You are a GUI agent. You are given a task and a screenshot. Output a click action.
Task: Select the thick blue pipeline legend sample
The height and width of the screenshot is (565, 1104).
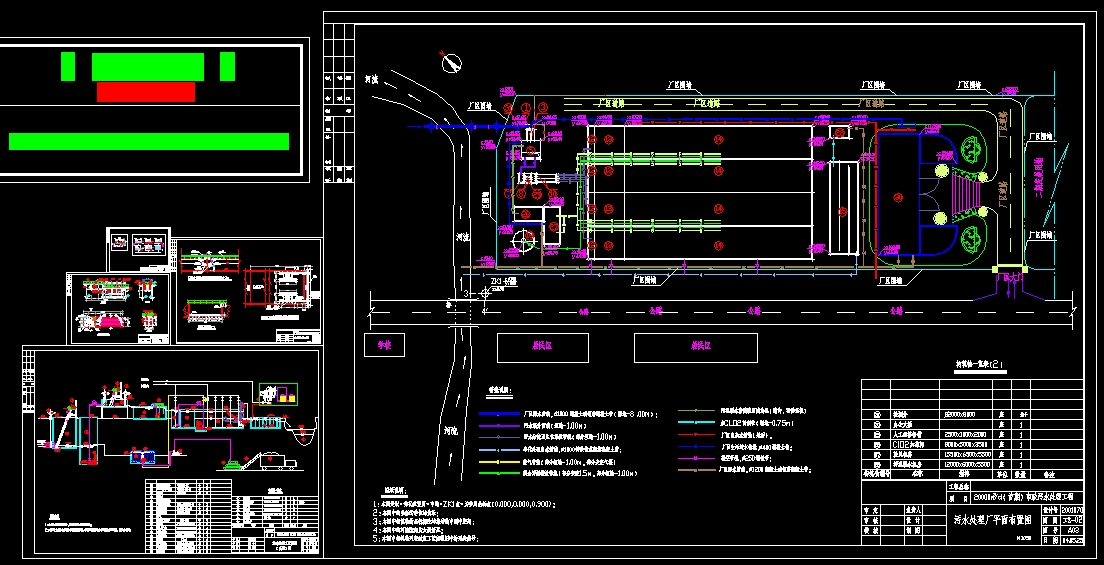click(500, 414)
